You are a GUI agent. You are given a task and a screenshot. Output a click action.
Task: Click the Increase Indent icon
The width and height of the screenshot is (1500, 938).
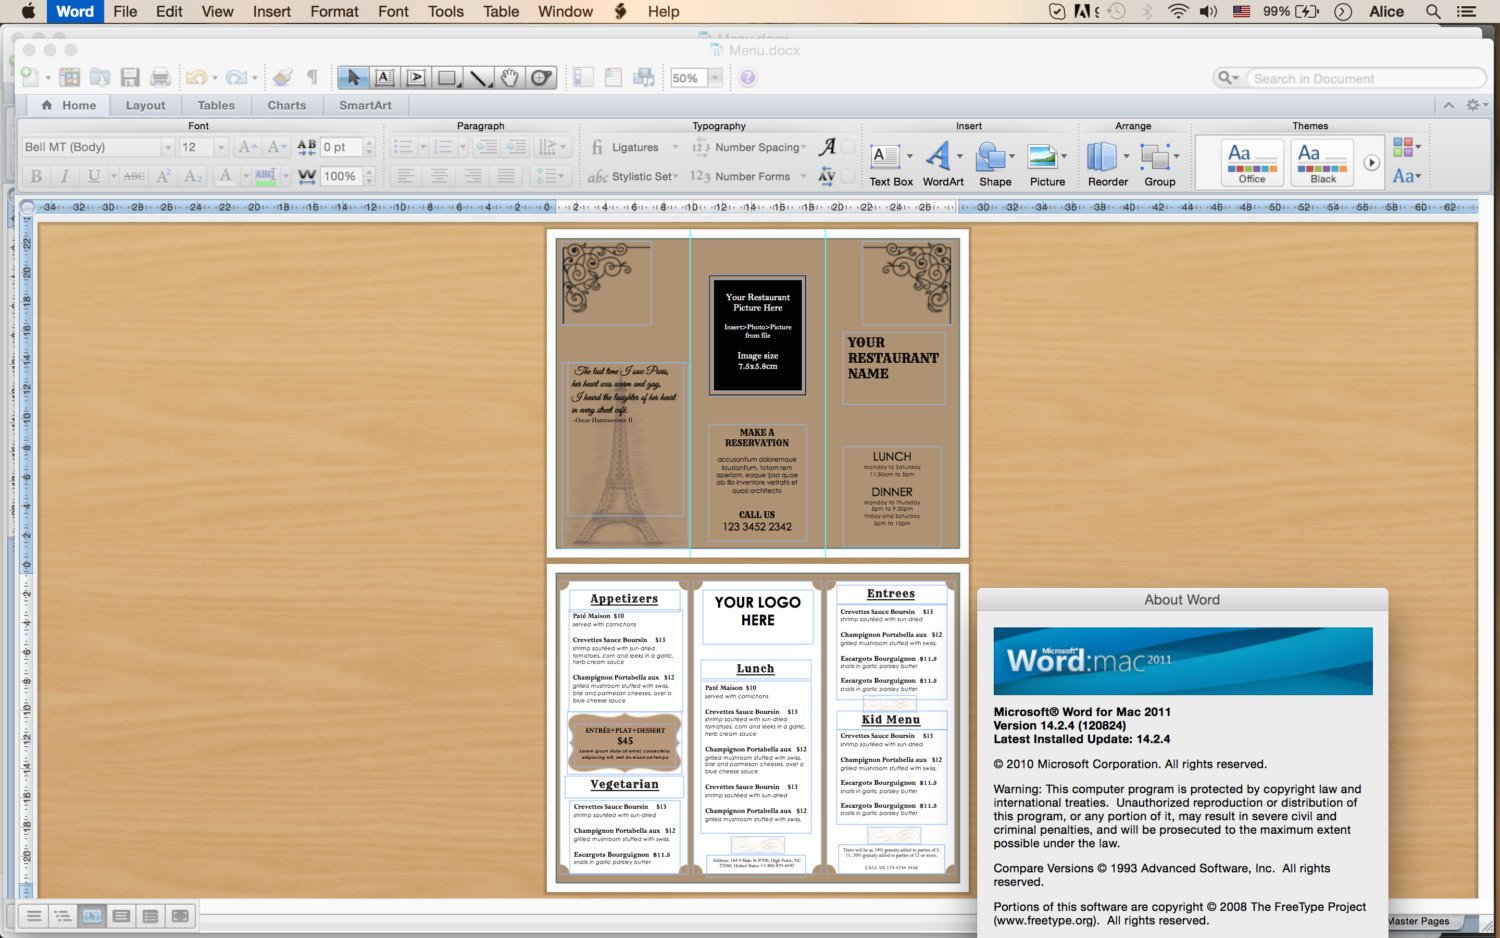pos(516,147)
